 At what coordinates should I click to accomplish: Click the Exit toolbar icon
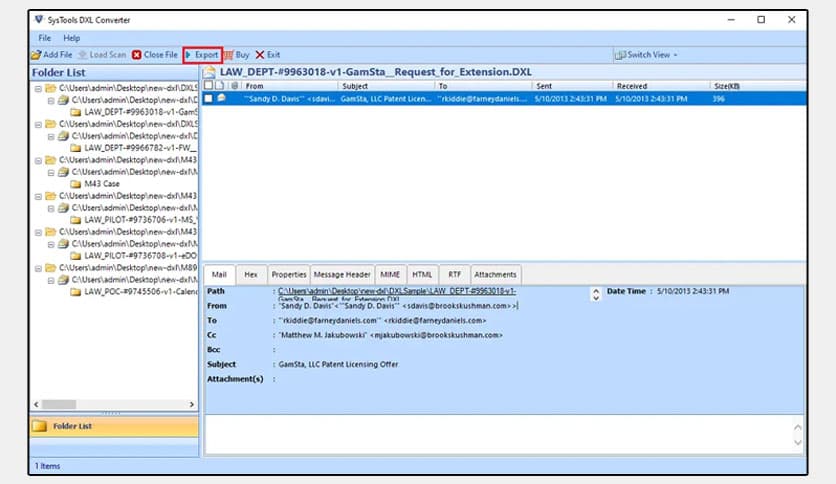[260, 55]
